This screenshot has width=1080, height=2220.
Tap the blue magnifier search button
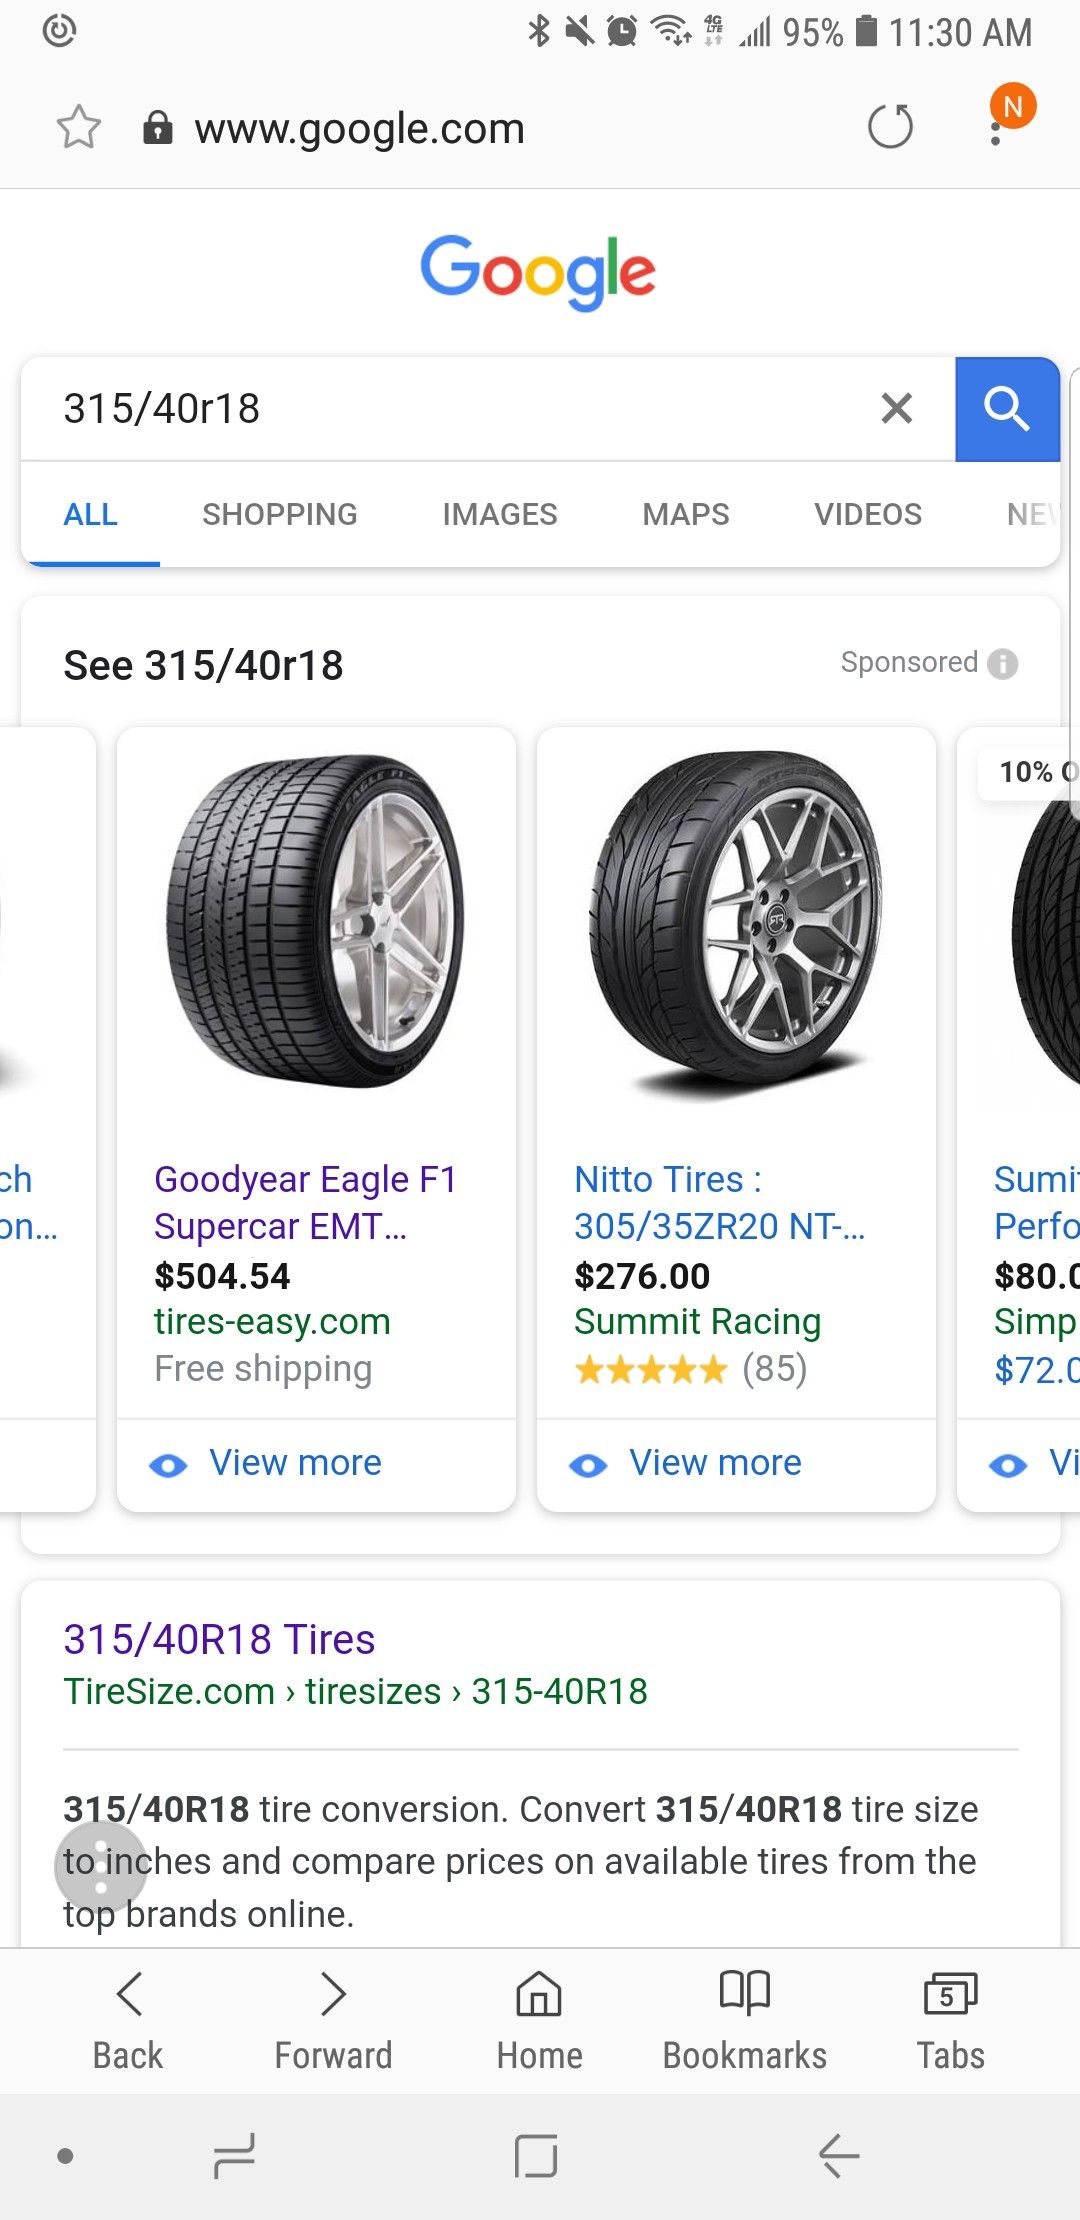(1007, 409)
